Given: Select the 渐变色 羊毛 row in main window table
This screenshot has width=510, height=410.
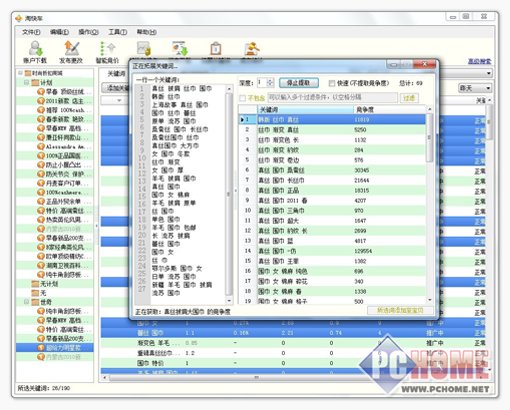Looking at the screenshot, I should coord(293,343).
